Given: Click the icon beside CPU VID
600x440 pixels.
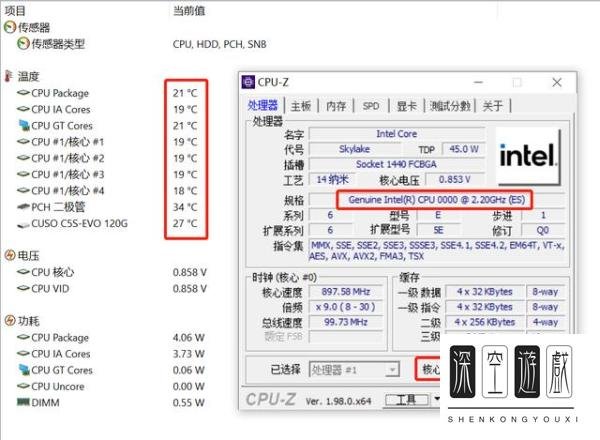Looking at the screenshot, I should pos(23,288).
